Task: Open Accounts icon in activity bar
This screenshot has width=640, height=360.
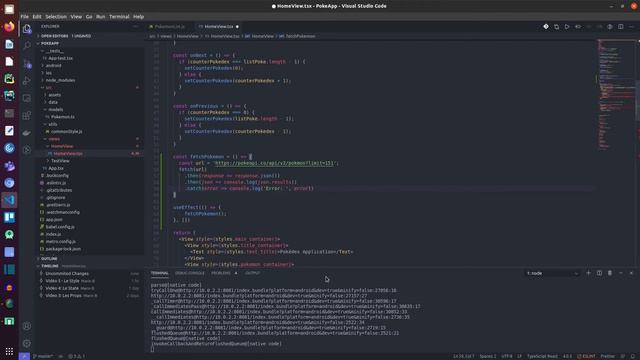Action: click(27, 326)
